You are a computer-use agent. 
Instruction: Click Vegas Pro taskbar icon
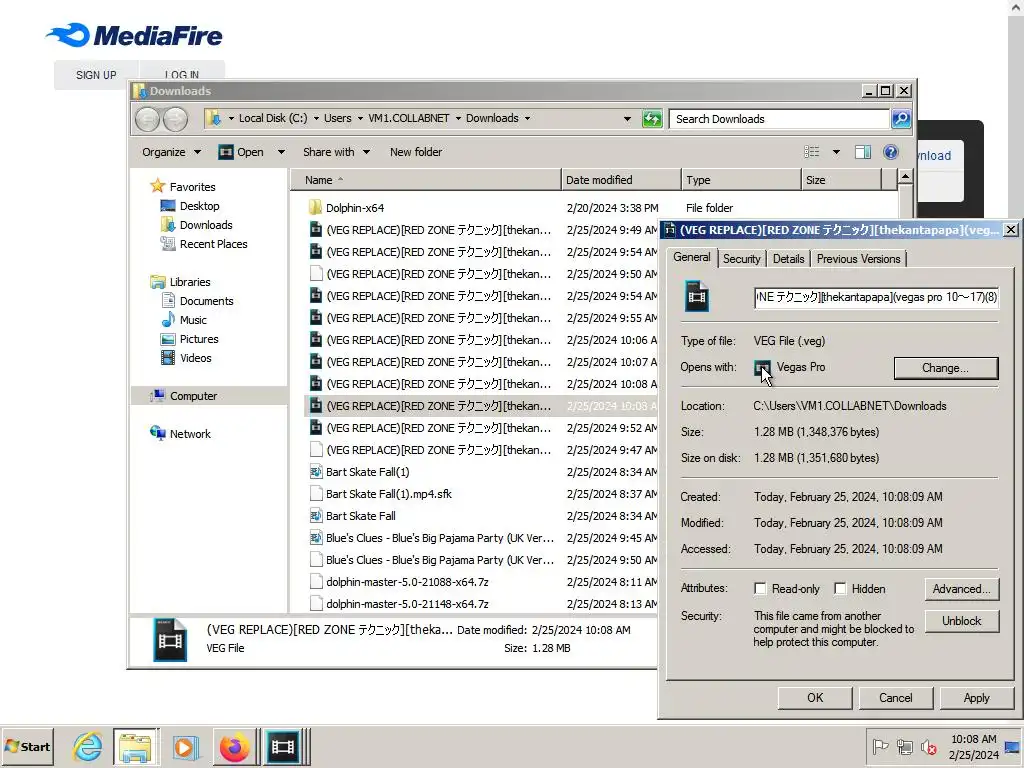pyautogui.click(x=283, y=746)
